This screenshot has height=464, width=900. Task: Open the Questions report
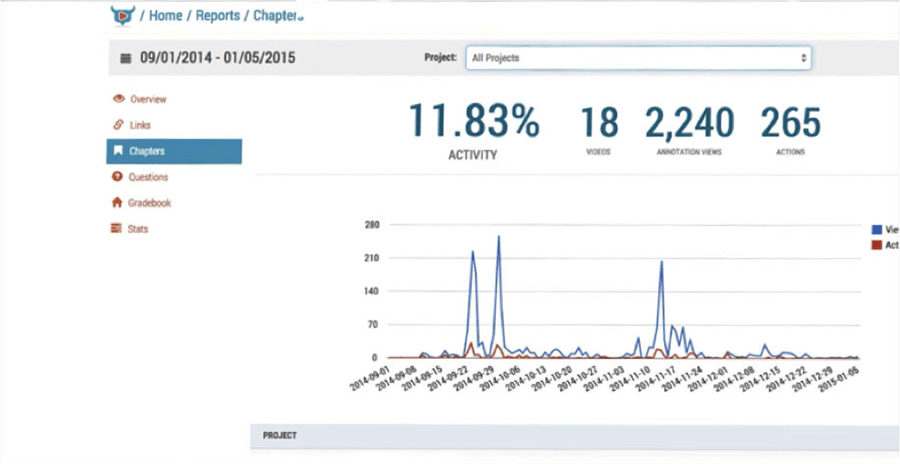[x=148, y=177]
